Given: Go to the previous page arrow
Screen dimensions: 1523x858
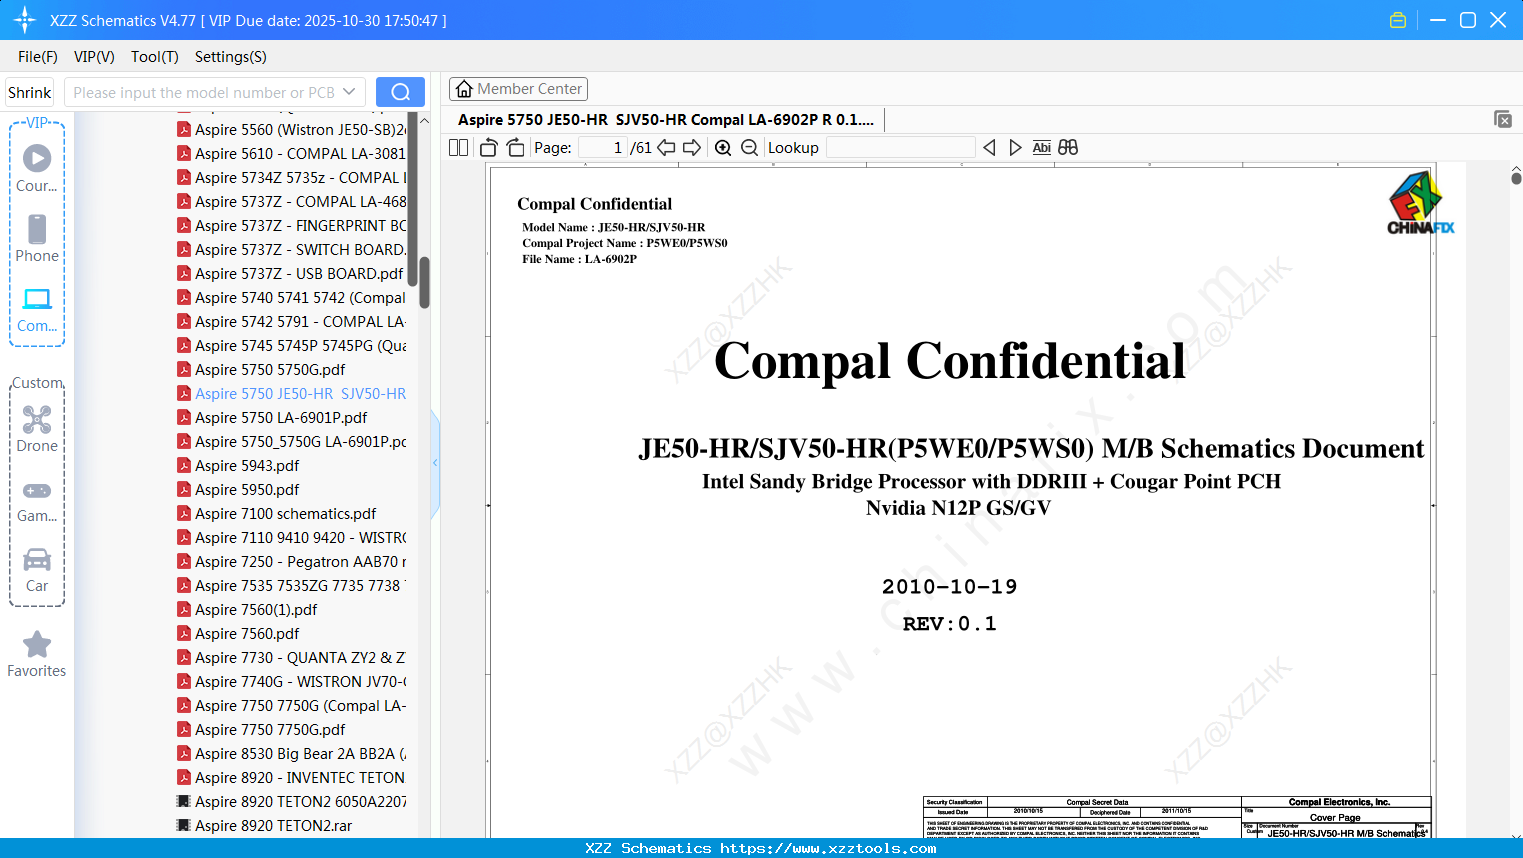Looking at the screenshot, I should (x=666, y=148).
